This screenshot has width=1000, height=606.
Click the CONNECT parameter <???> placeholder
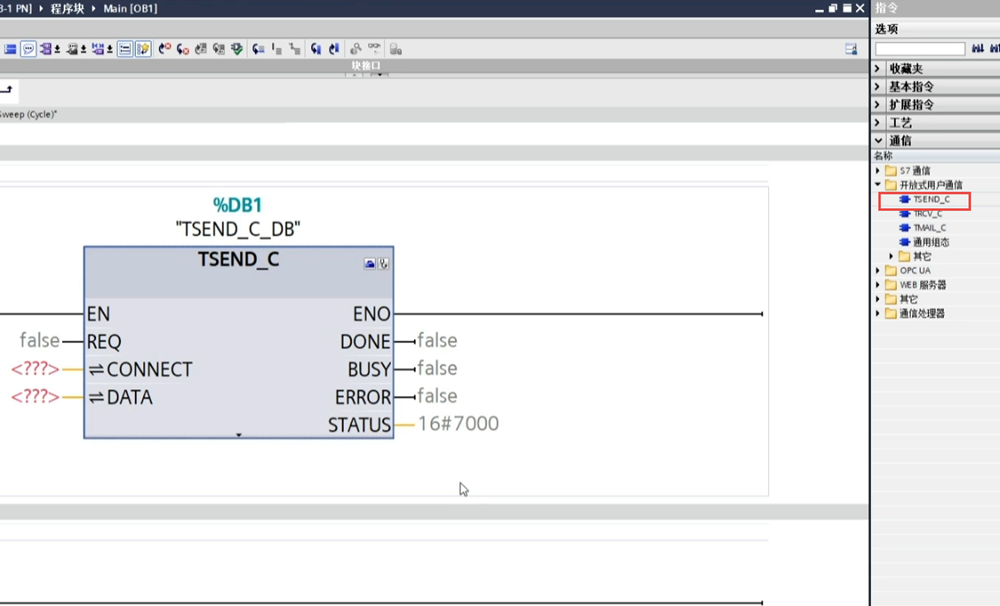click(35, 369)
